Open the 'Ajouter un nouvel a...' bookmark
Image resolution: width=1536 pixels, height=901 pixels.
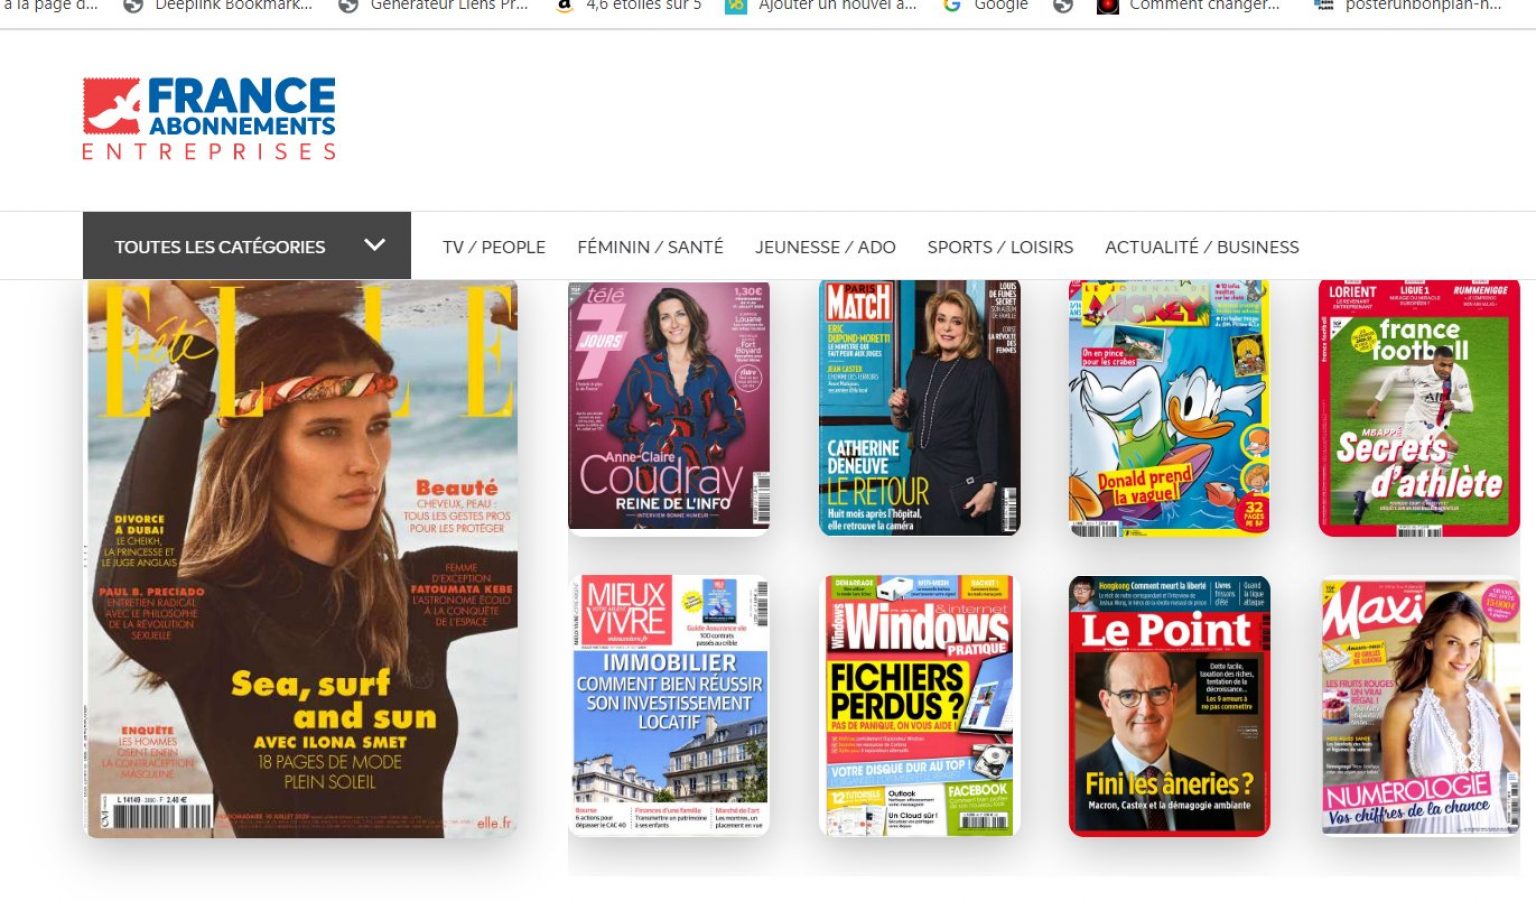(x=821, y=6)
